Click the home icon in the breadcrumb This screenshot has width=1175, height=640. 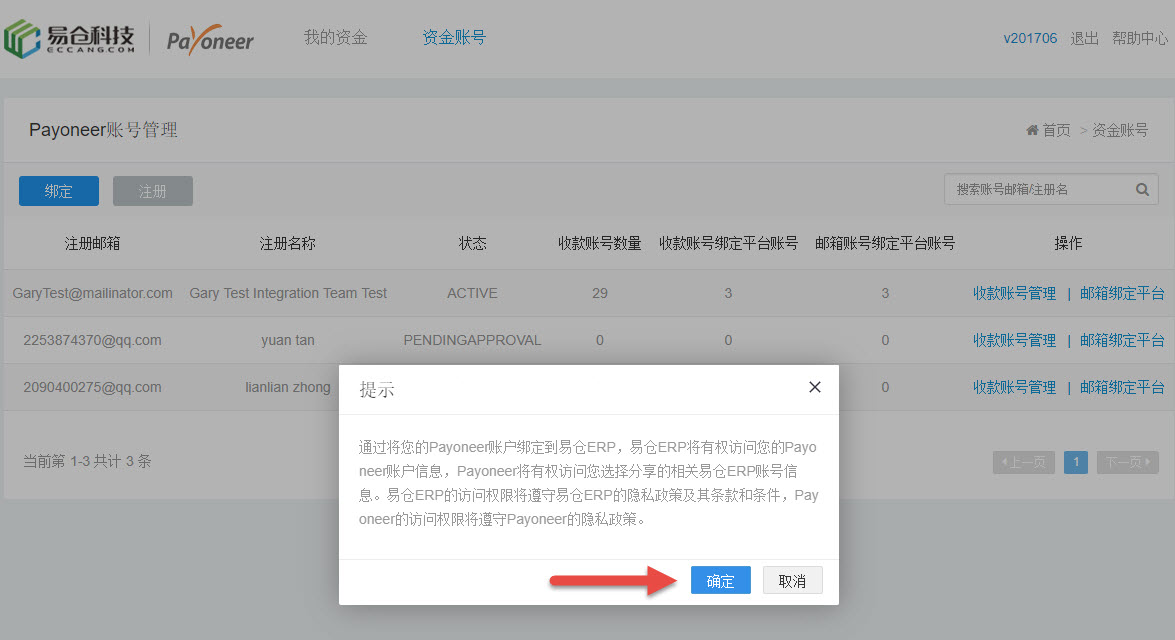pyautogui.click(x=1032, y=130)
